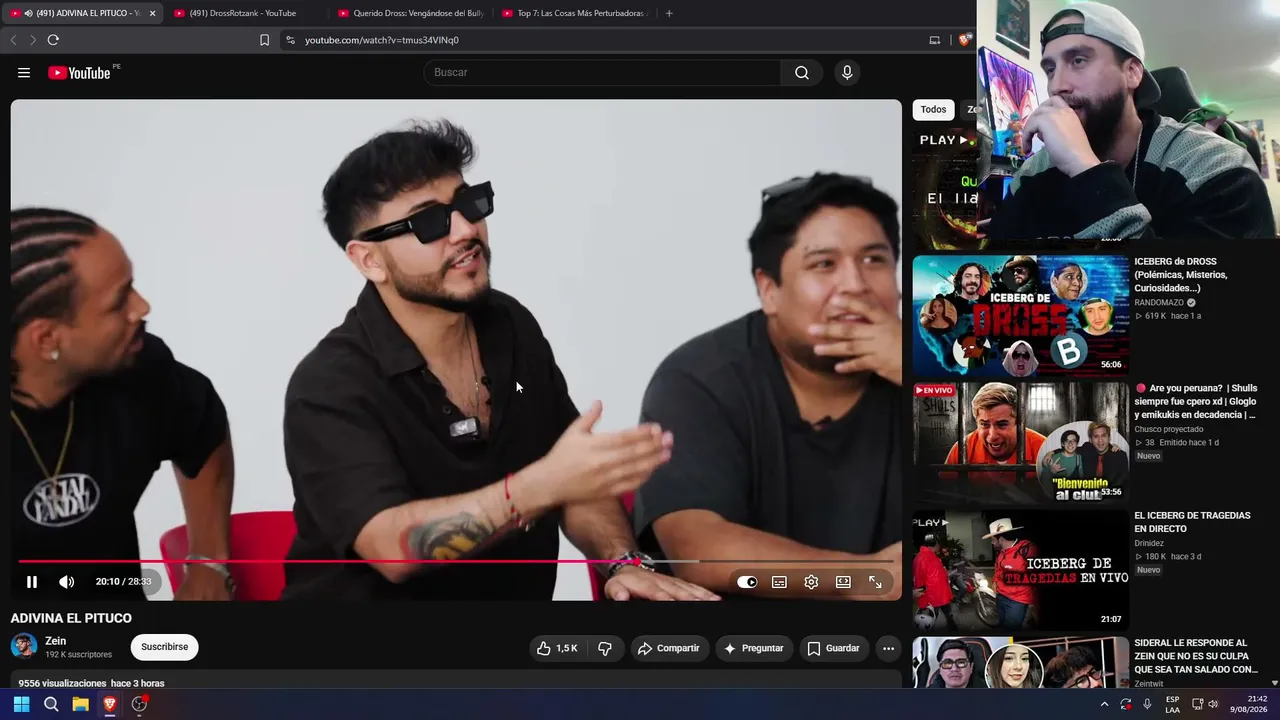Go back in browser history

[x=13, y=40]
